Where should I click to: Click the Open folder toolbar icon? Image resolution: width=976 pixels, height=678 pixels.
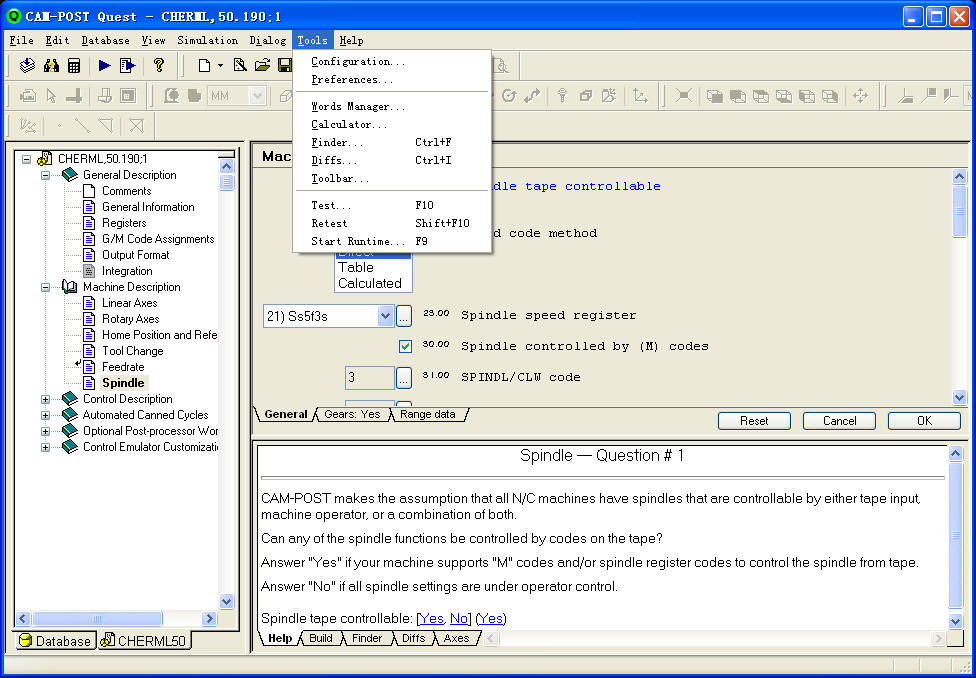point(263,65)
